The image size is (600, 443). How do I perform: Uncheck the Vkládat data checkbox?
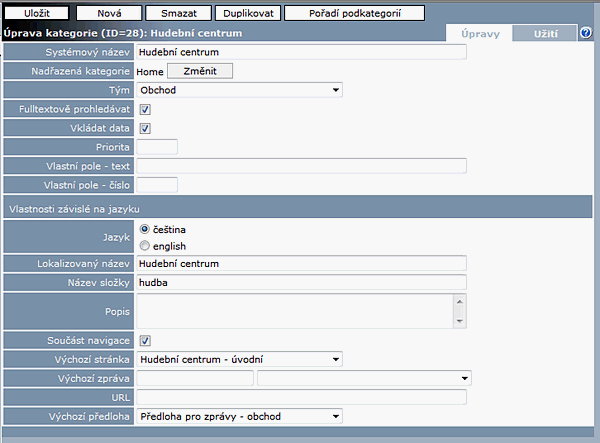(145, 128)
